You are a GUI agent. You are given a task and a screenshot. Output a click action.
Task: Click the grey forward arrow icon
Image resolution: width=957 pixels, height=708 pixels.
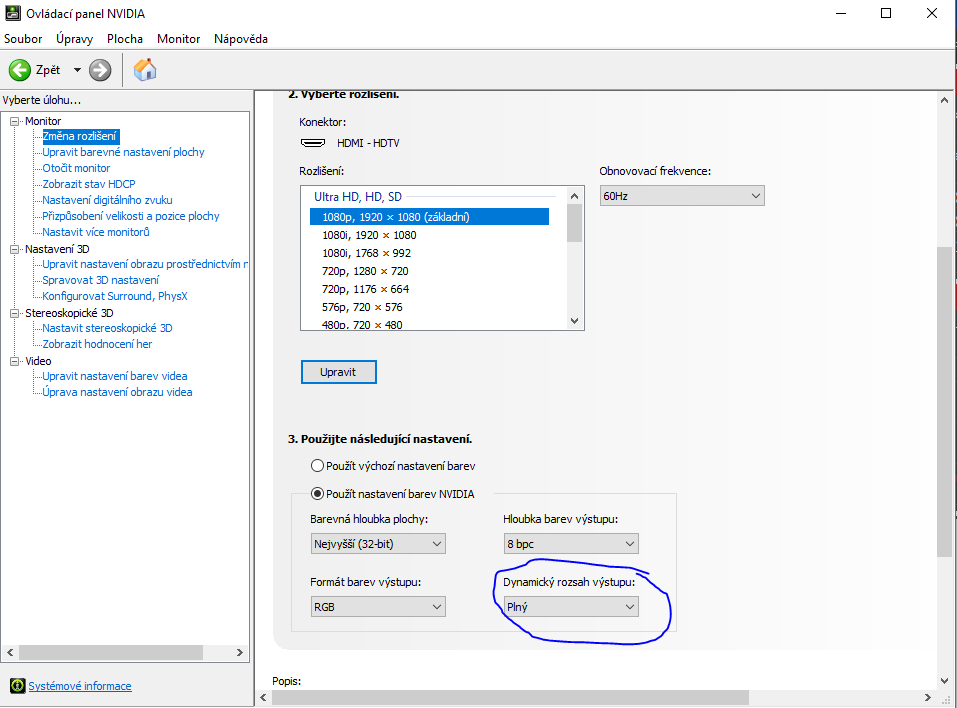click(x=100, y=70)
